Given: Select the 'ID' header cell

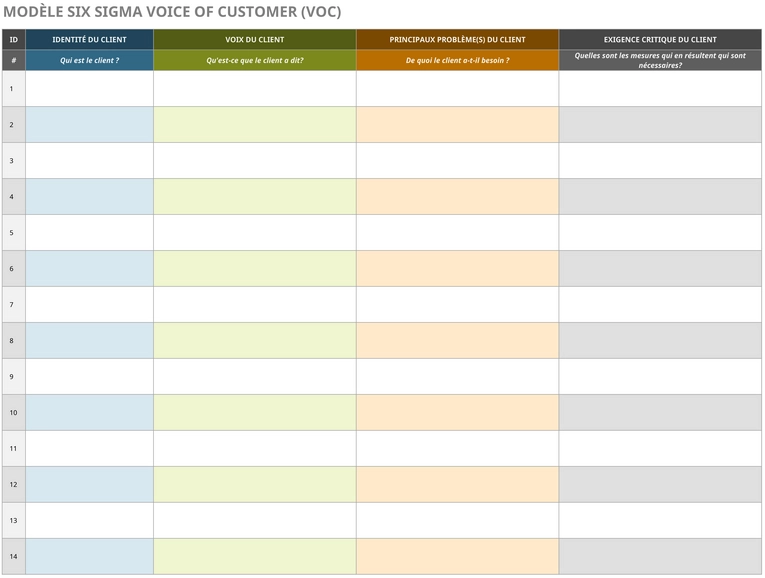Looking at the screenshot, I should [14, 40].
